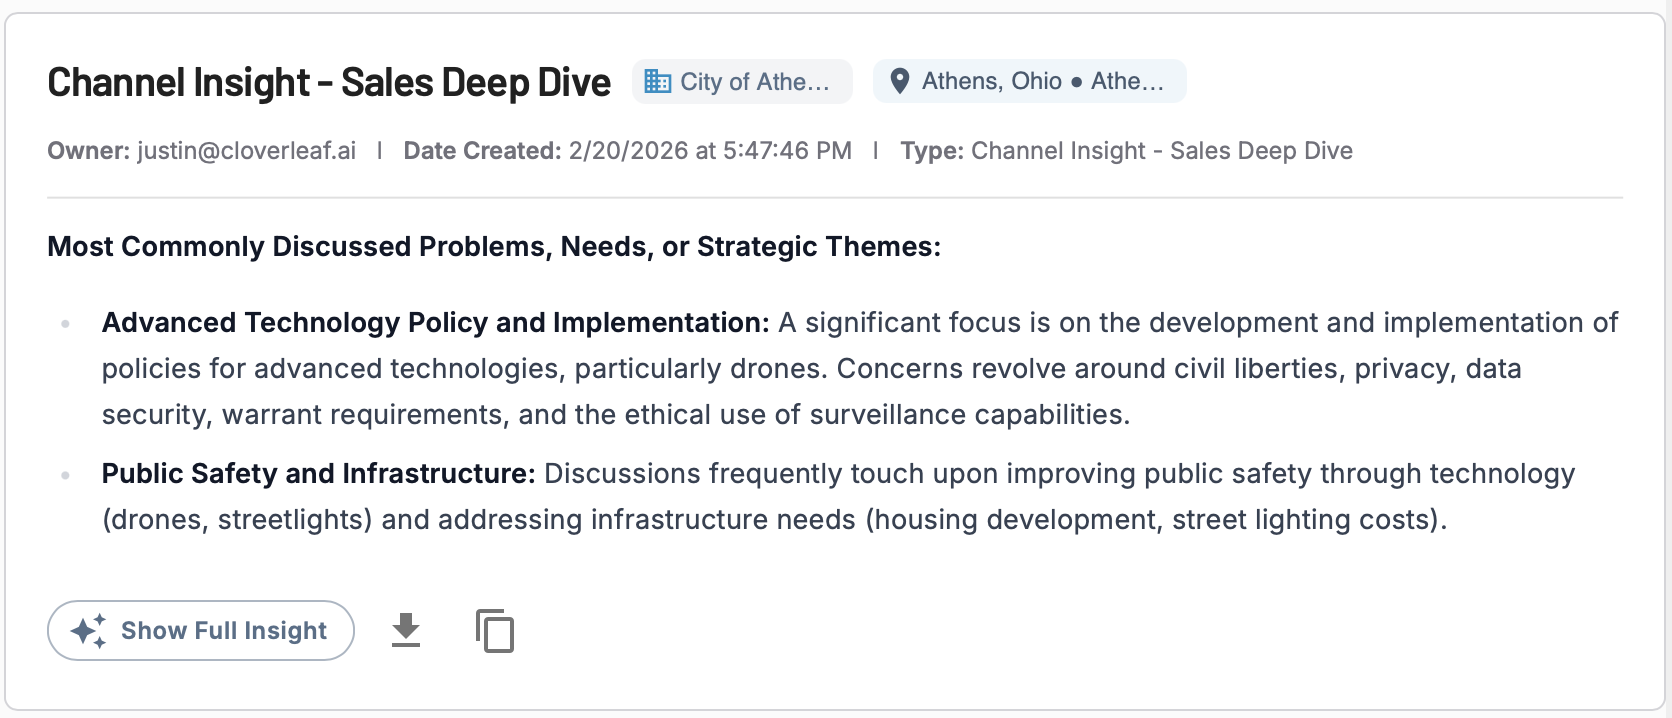Viewport: 1672px width, 718px height.
Task: Copy insight using the copy icon
Action: pos(495,631)
